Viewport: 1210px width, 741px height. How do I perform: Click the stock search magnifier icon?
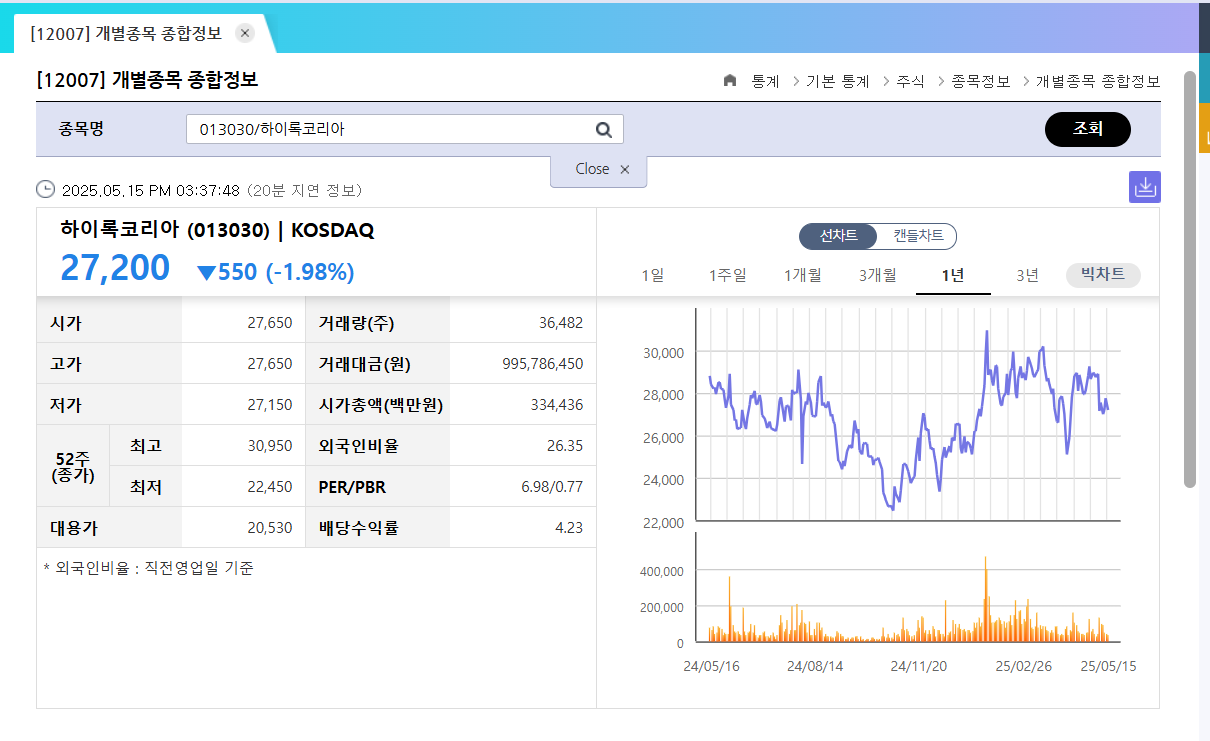click(603, 129)
